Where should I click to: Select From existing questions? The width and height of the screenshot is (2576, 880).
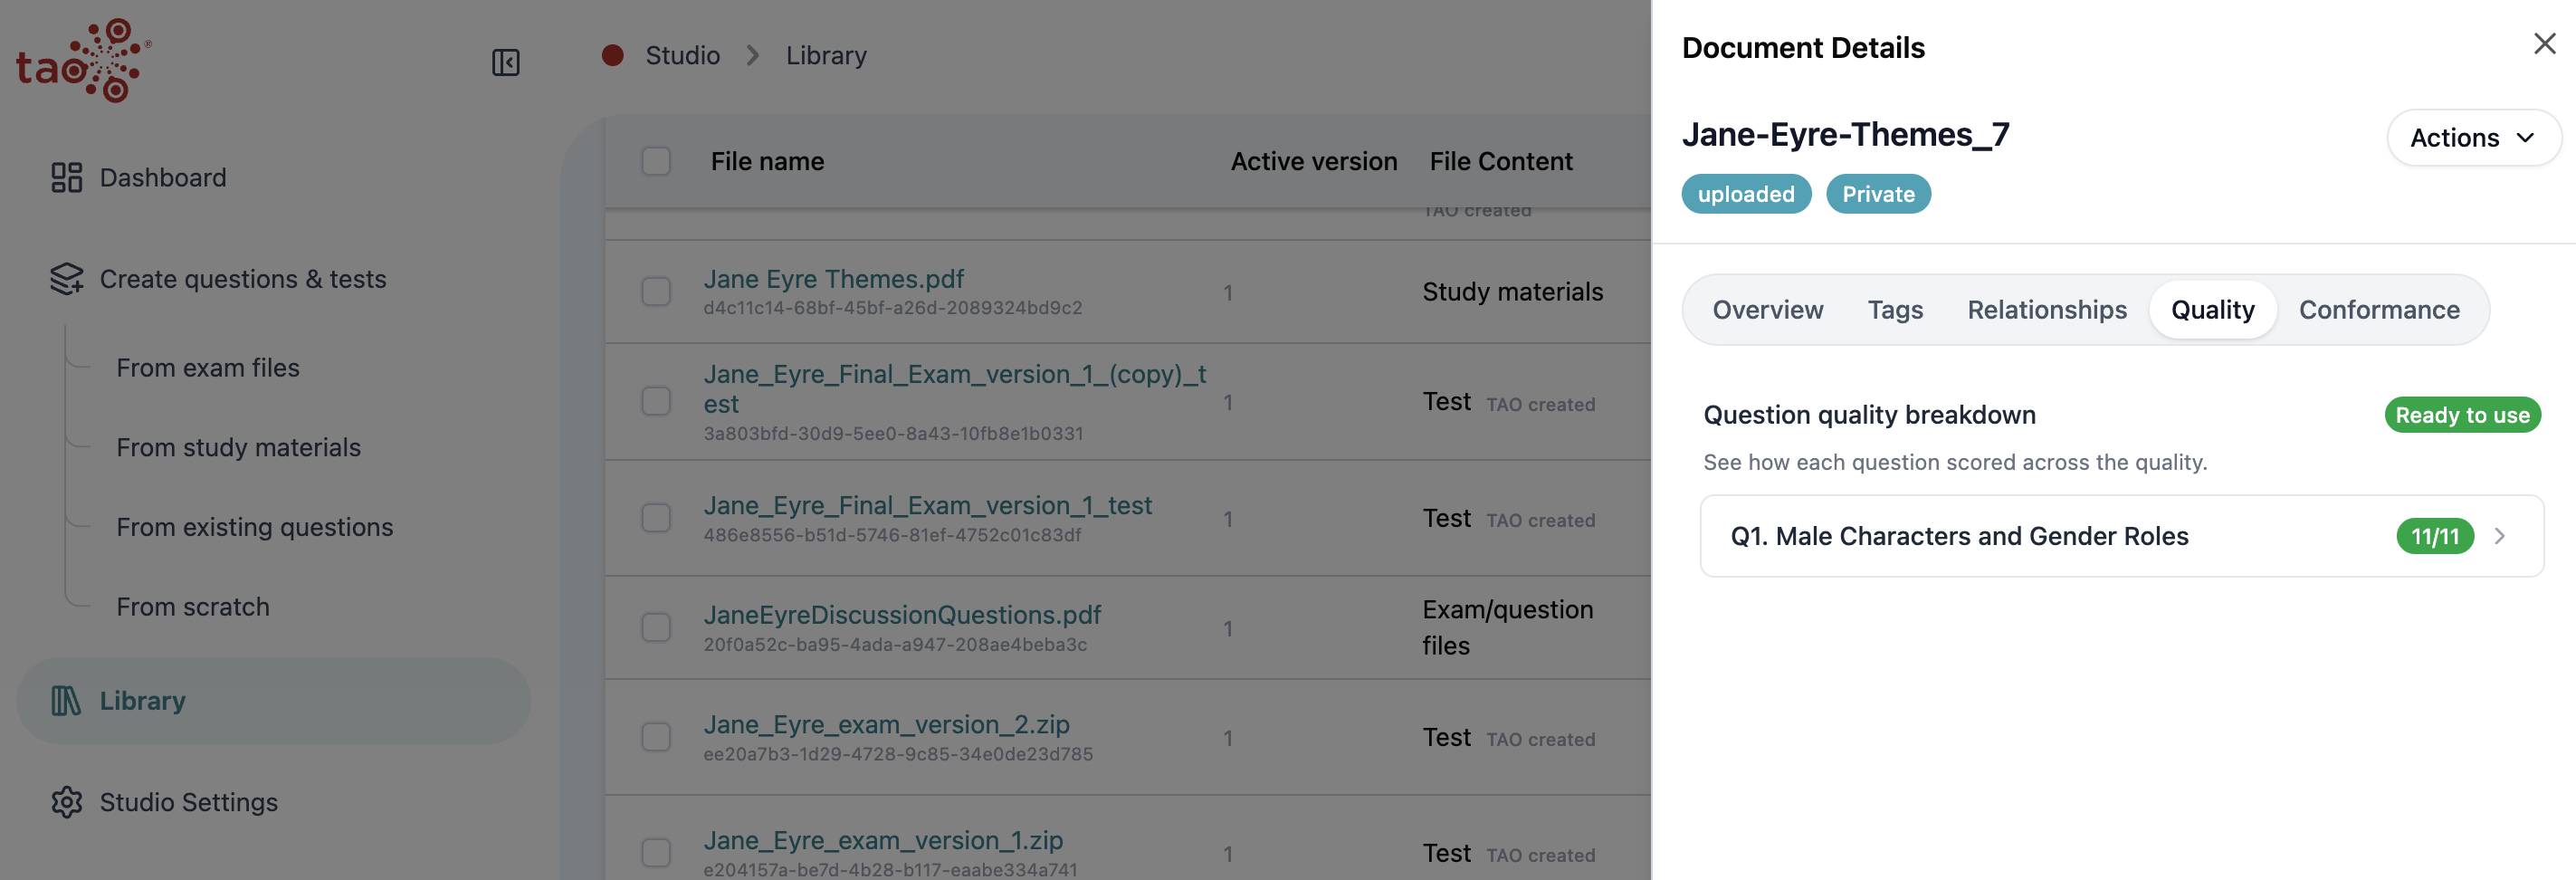255,527
